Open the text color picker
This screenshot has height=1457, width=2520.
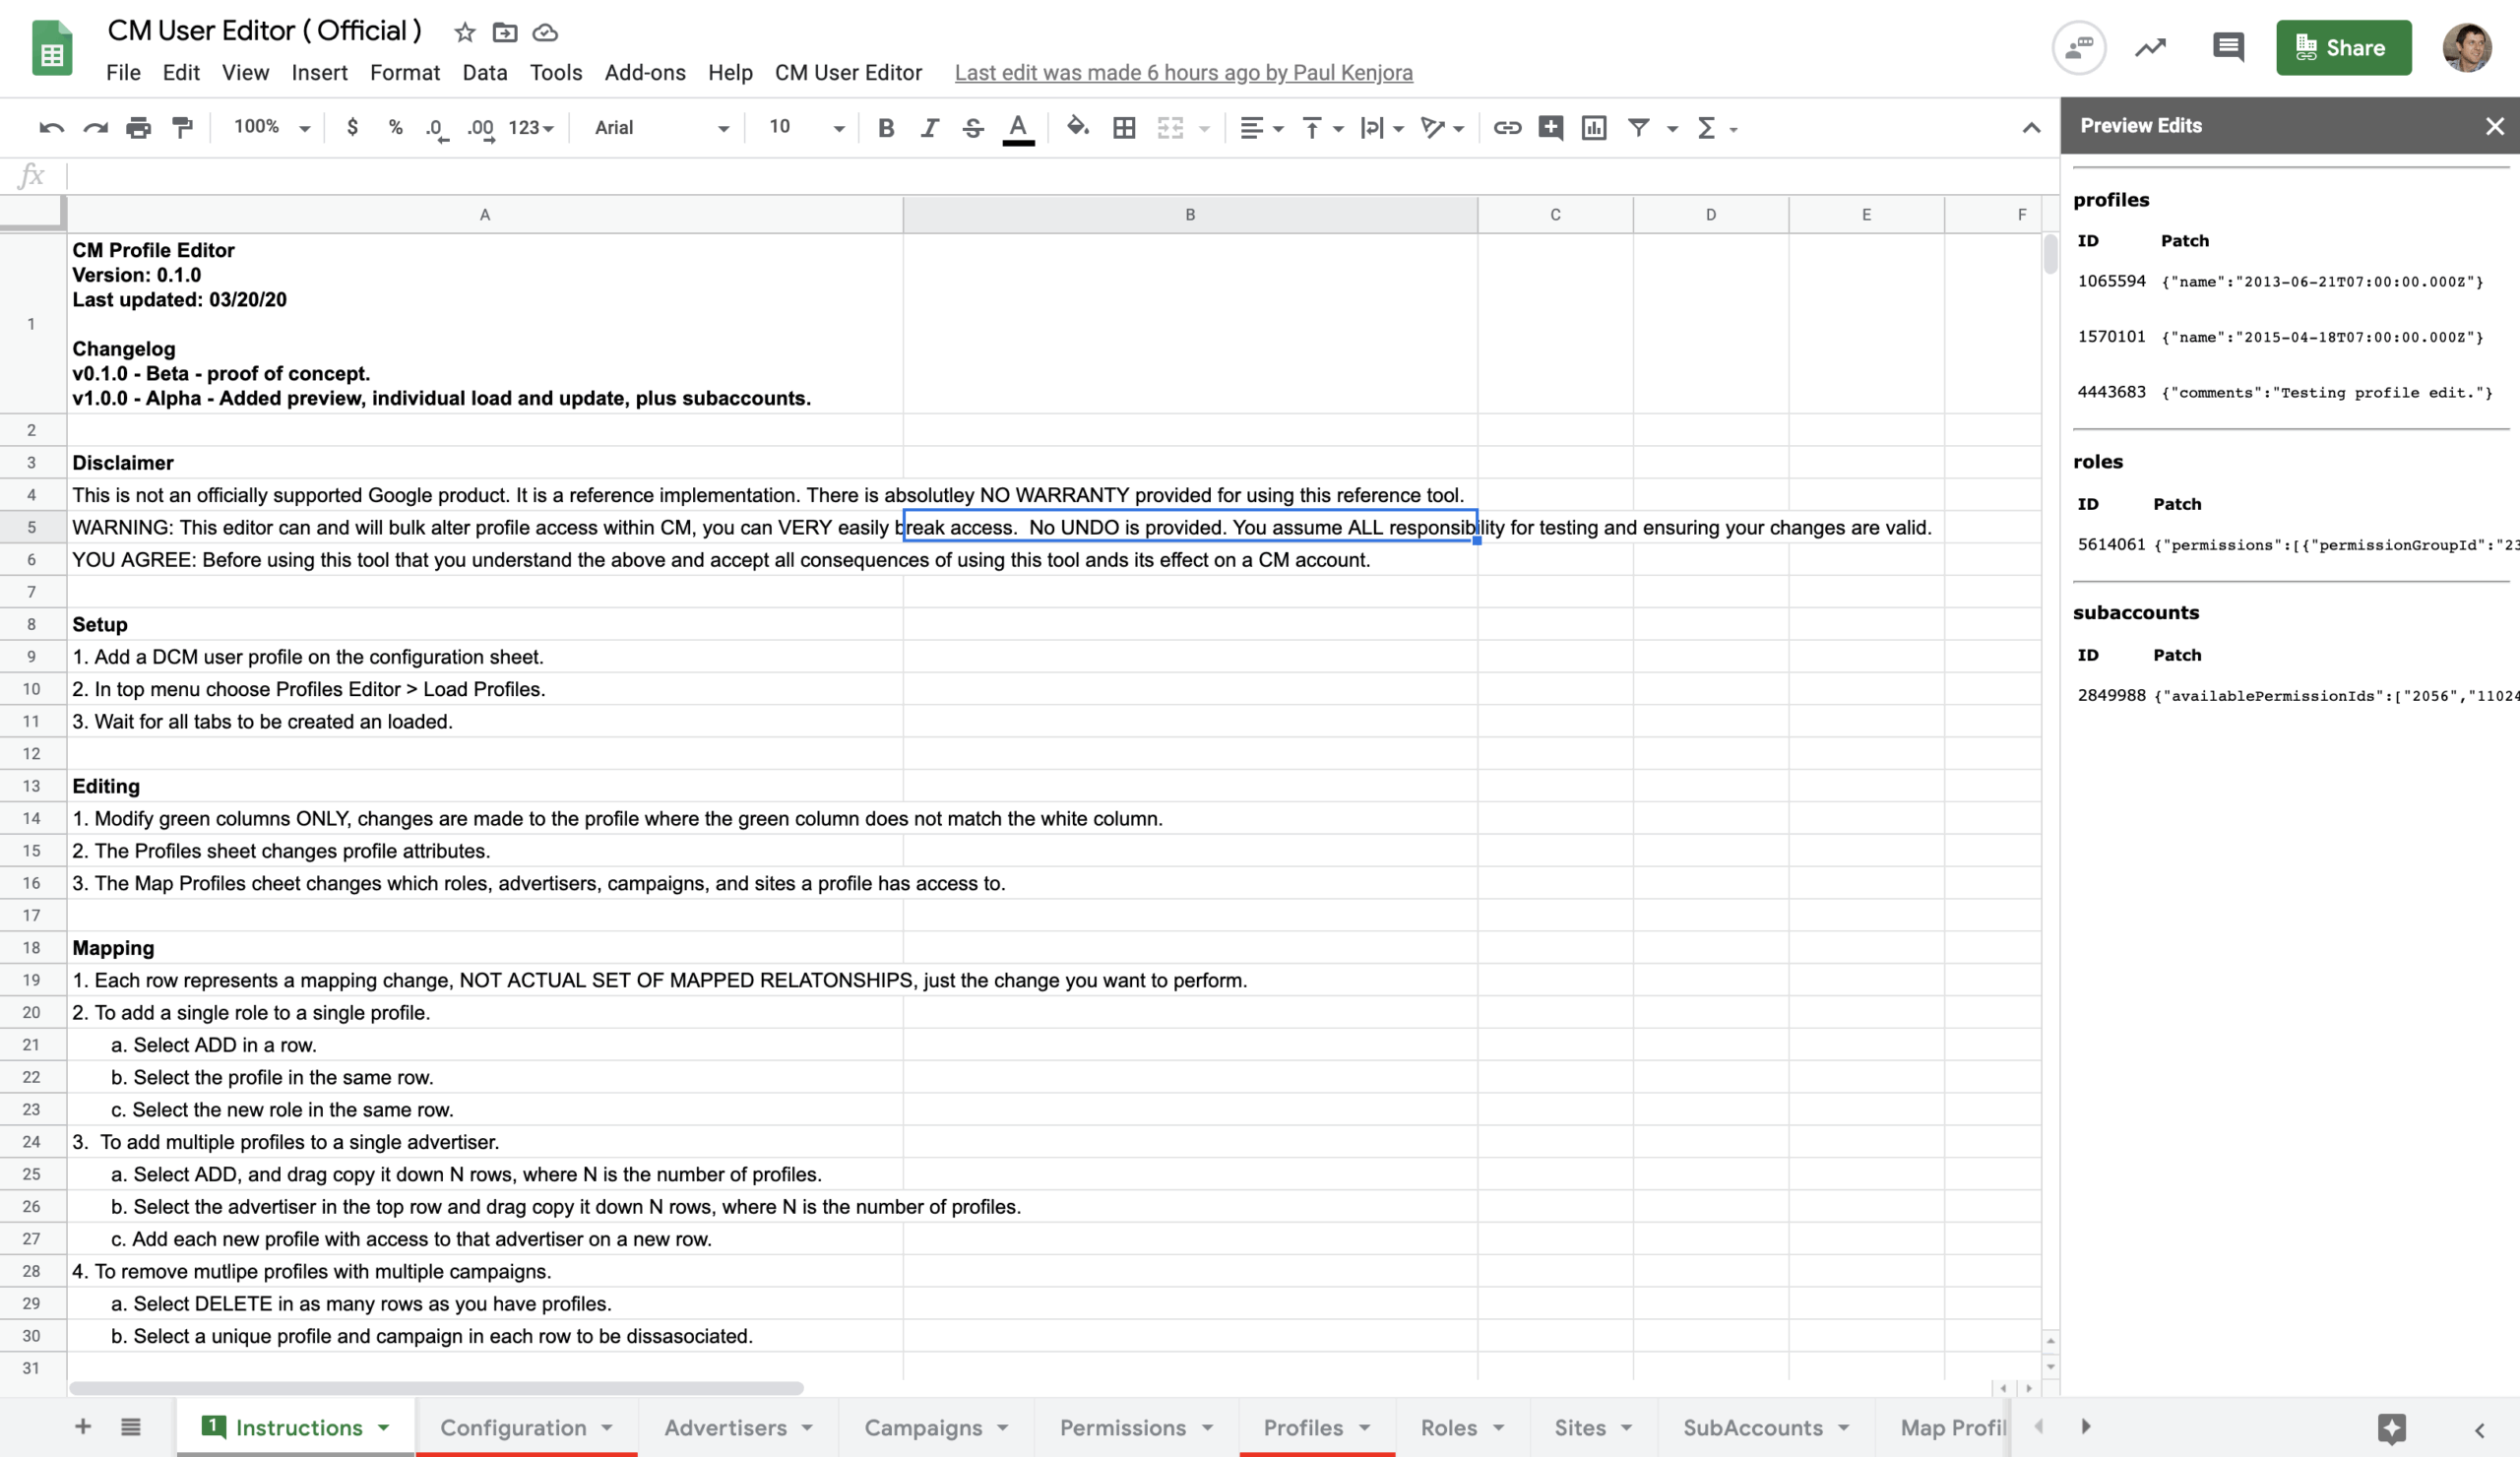[1018, 127]
